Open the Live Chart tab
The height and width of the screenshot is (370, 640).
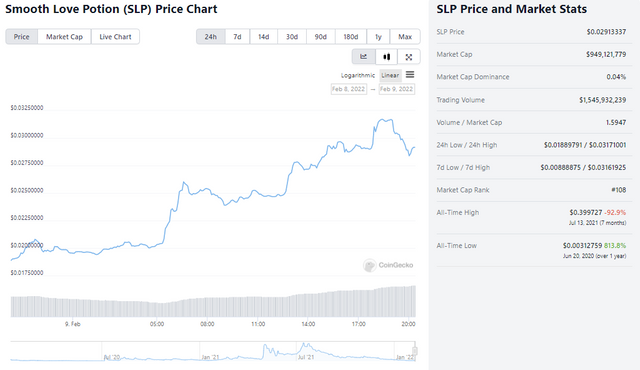(x=116, y=37)
